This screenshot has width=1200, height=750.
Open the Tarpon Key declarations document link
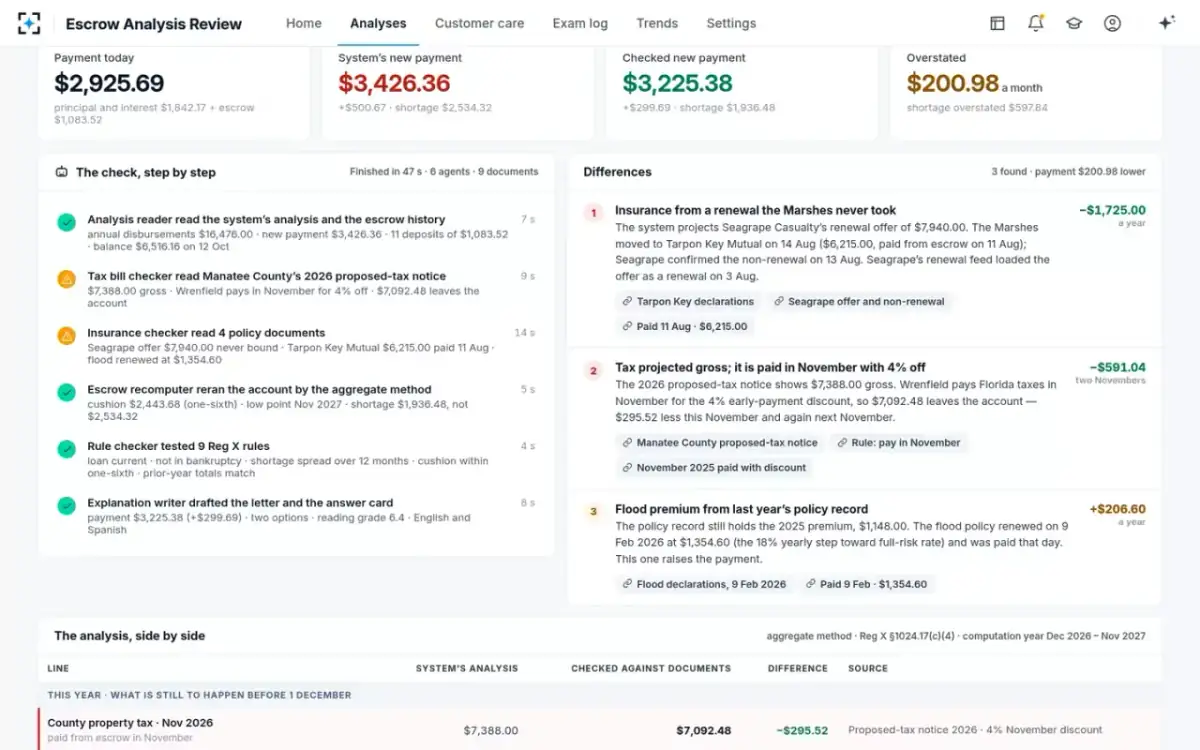tap(687, 301)
